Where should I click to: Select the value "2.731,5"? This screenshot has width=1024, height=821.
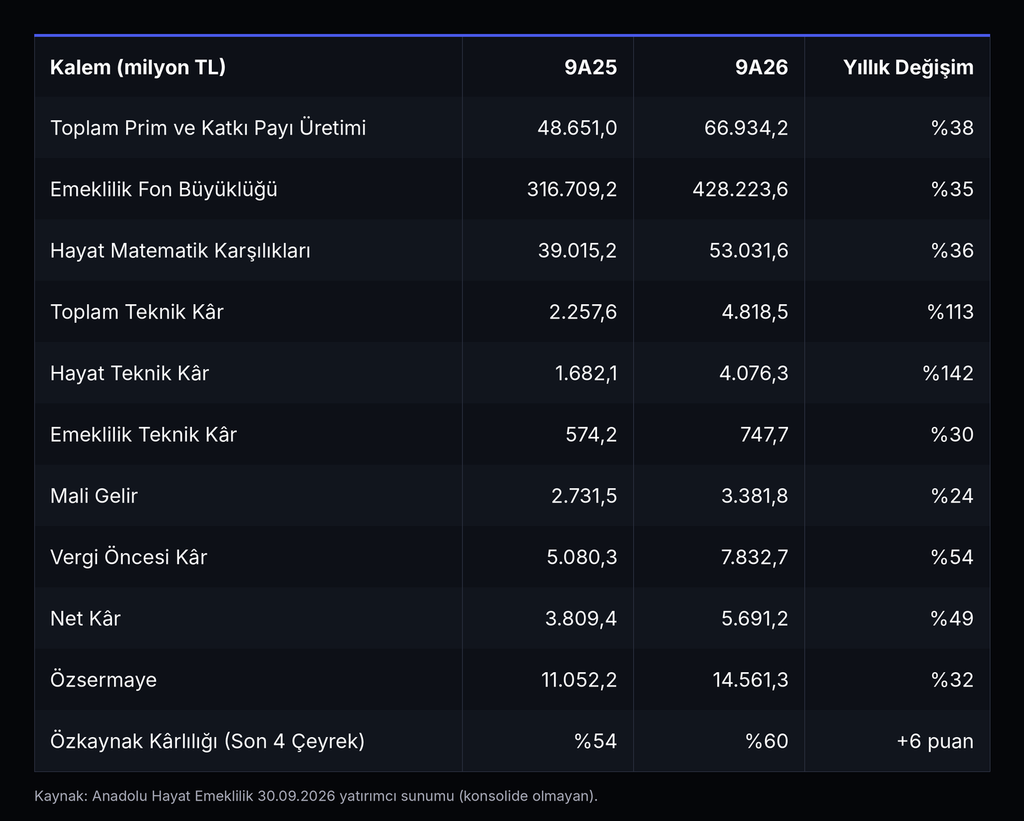point(584,496)
